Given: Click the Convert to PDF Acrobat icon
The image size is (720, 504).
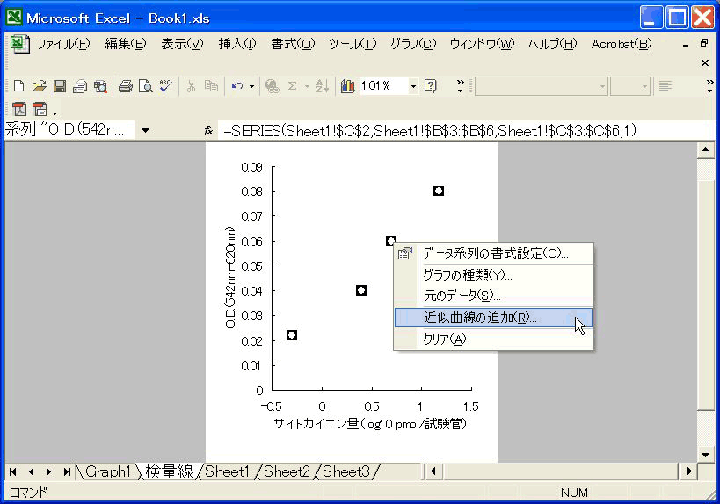Looking at the screenshot, I should tap(19, 108).
